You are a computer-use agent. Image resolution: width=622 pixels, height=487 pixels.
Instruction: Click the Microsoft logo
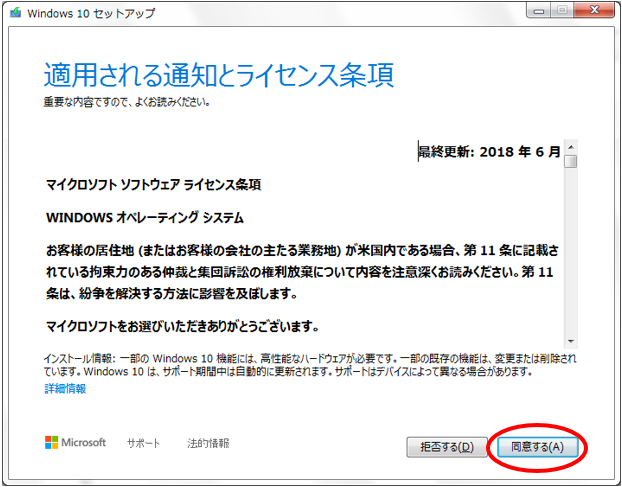pos(75,442)
